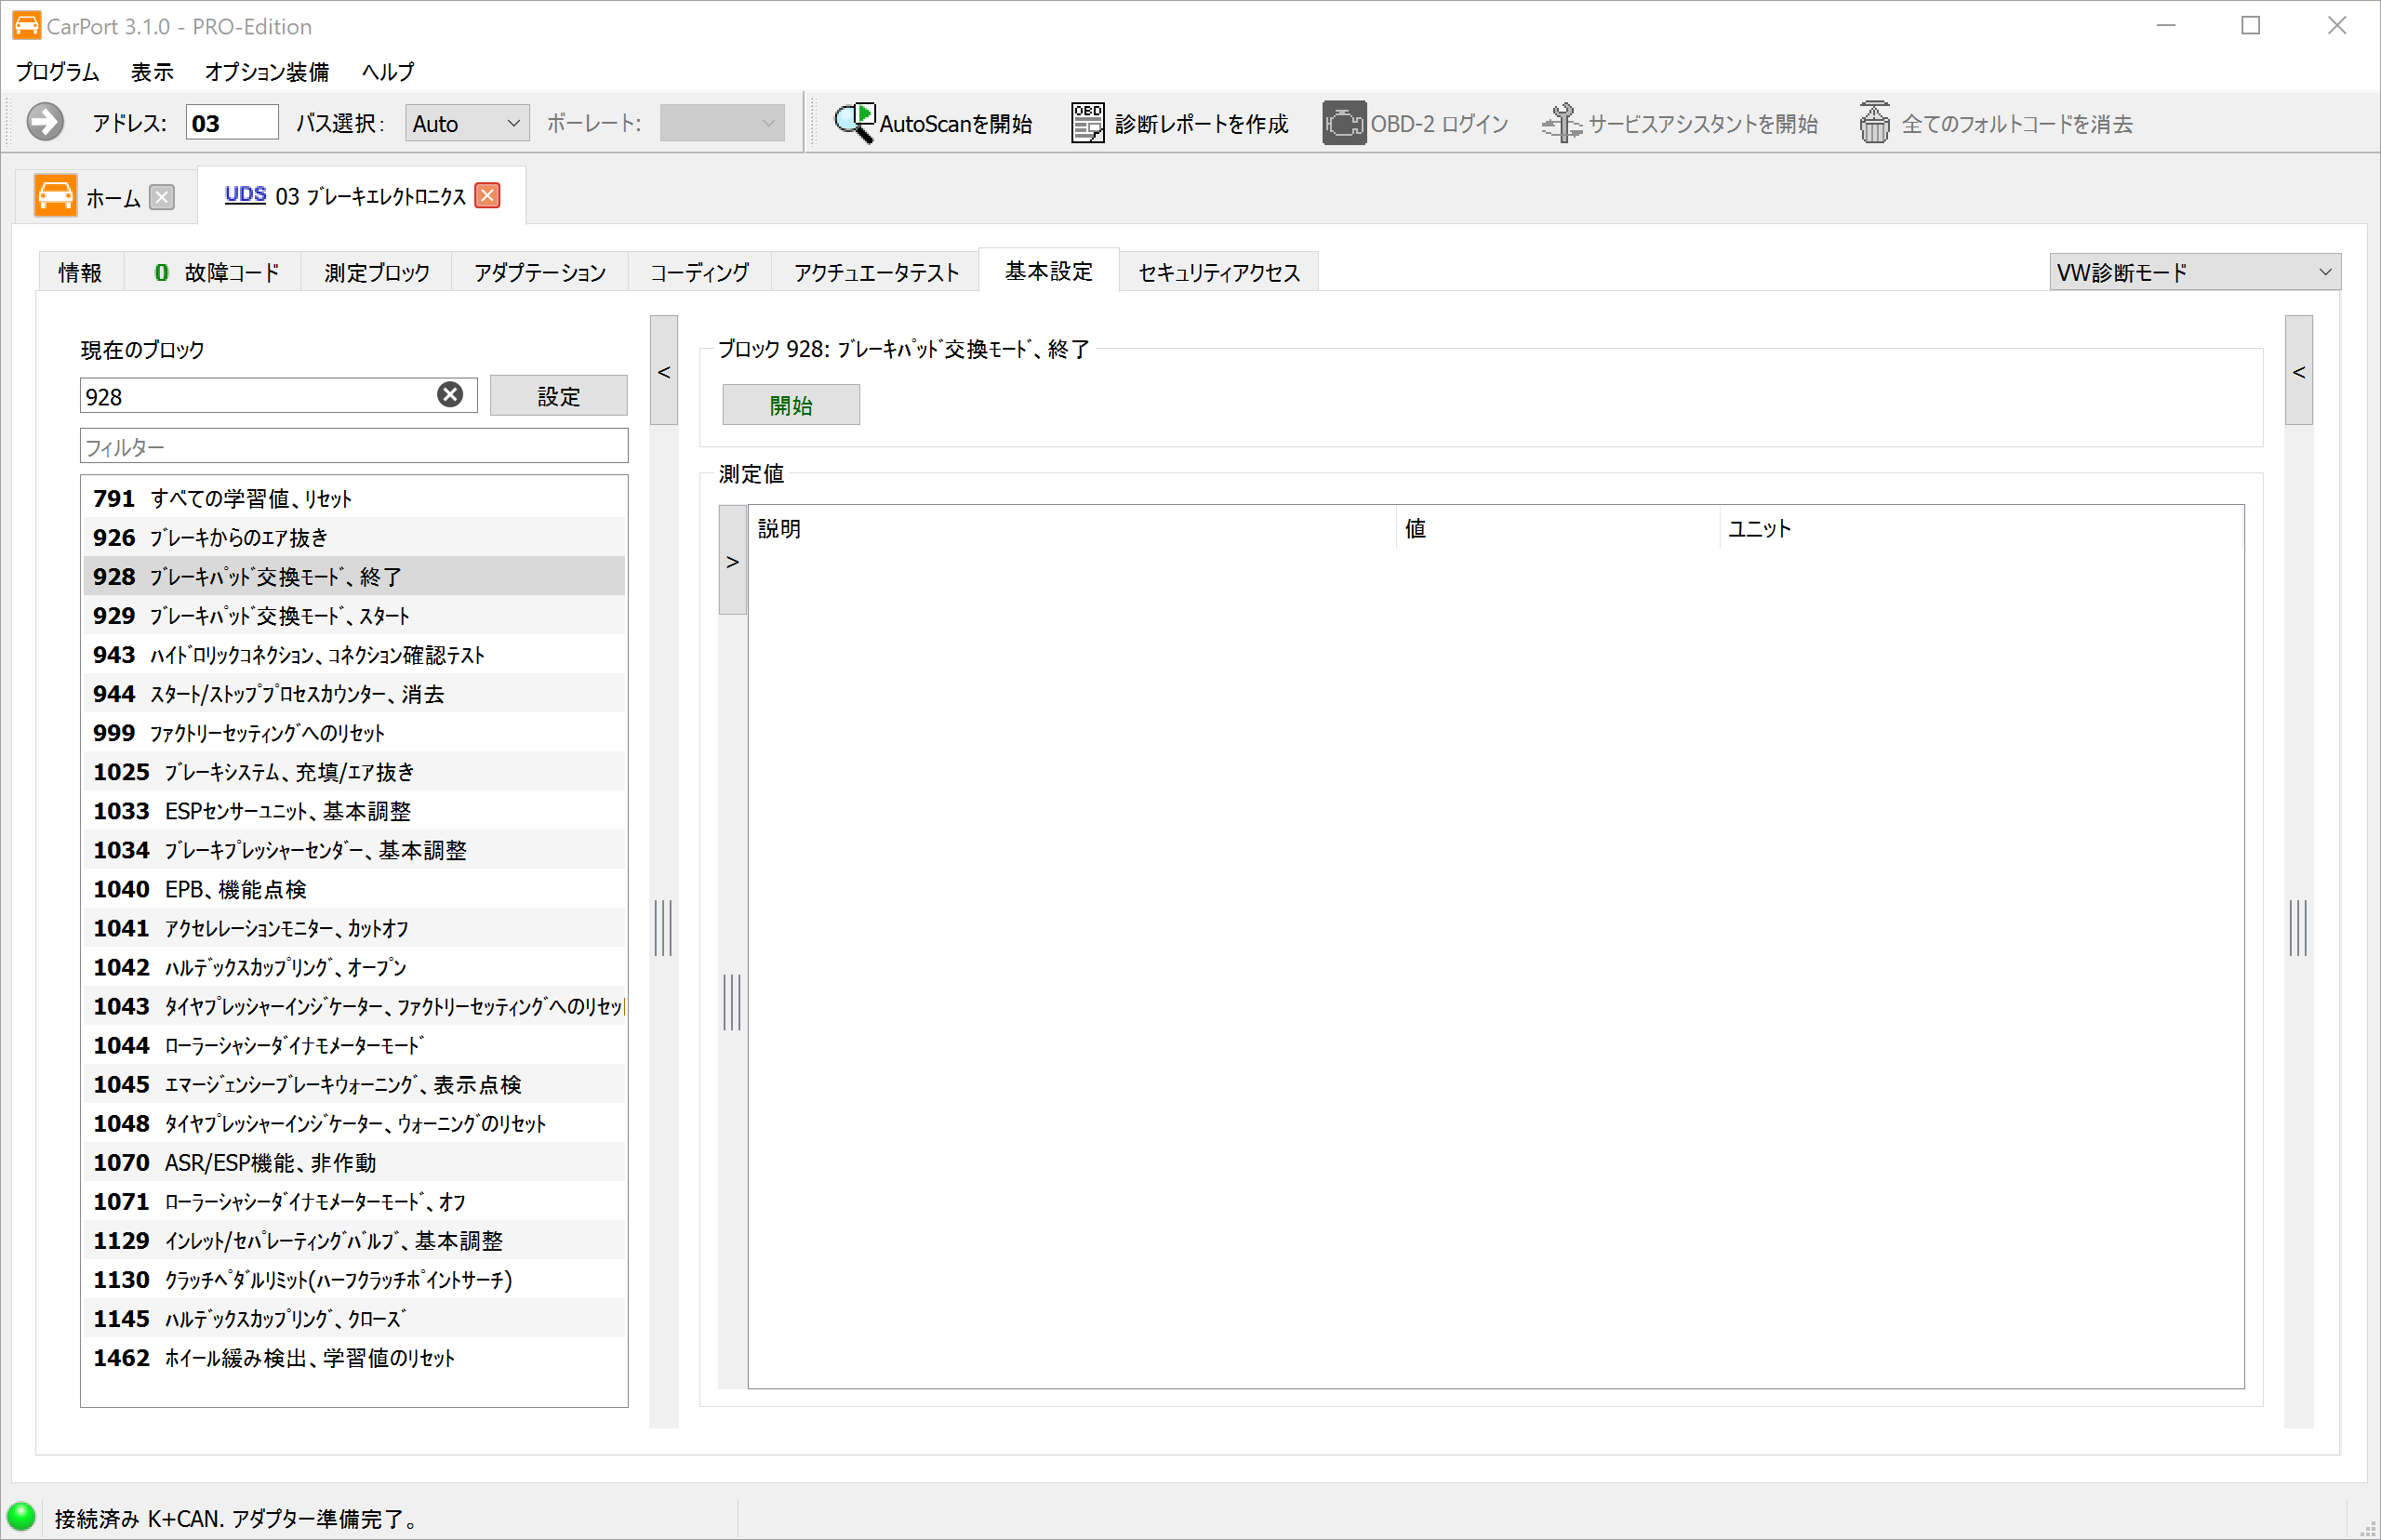2381x1540 pixels.
Task: Close the ホーム tab
Action: coord(162,197)
